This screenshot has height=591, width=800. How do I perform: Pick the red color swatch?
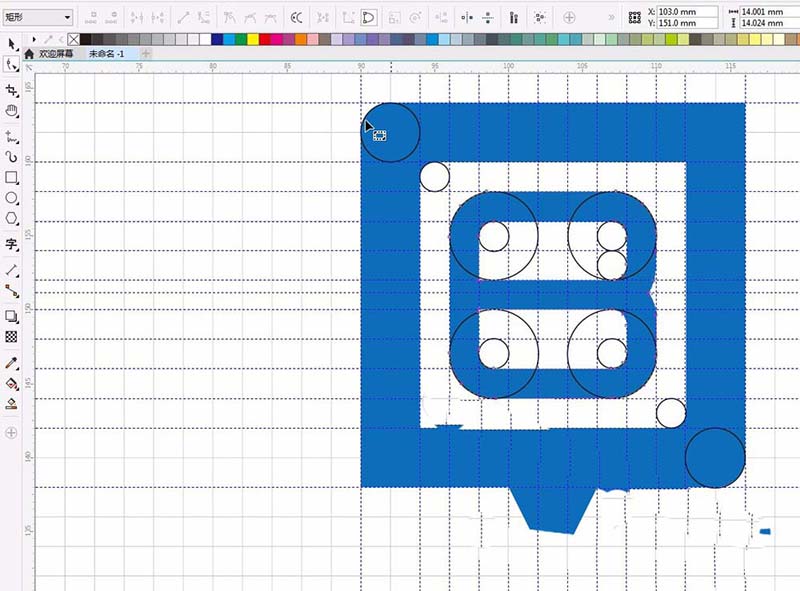click(x=265, y=39)
